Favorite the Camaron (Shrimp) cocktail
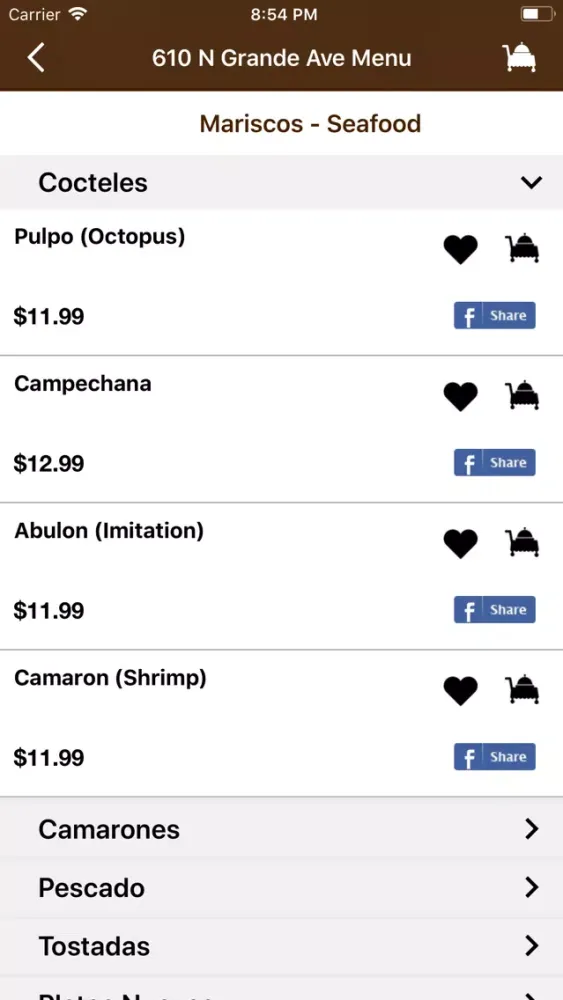Screen dimensions: 563x1000 pyautogui.click(x=460, y=691)
